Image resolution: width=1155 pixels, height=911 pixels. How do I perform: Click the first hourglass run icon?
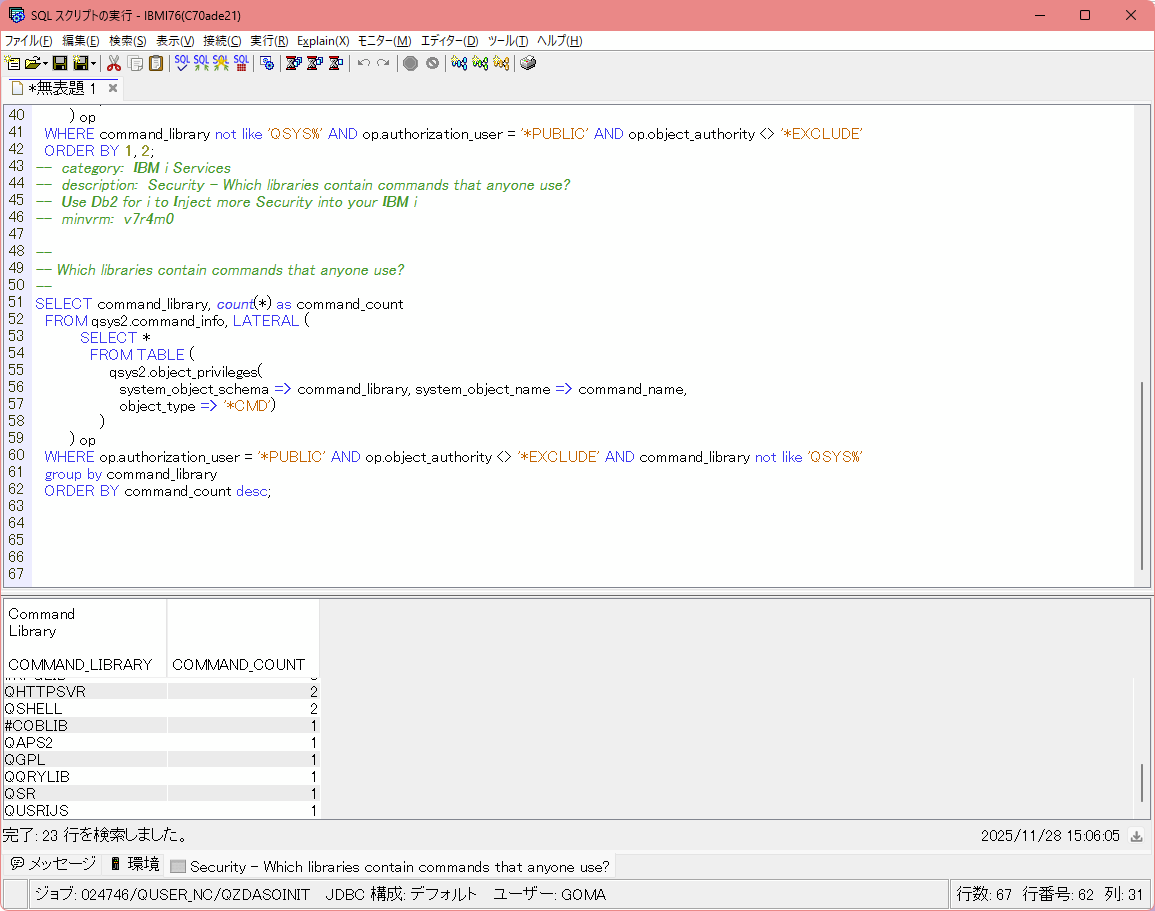[294, 63]
